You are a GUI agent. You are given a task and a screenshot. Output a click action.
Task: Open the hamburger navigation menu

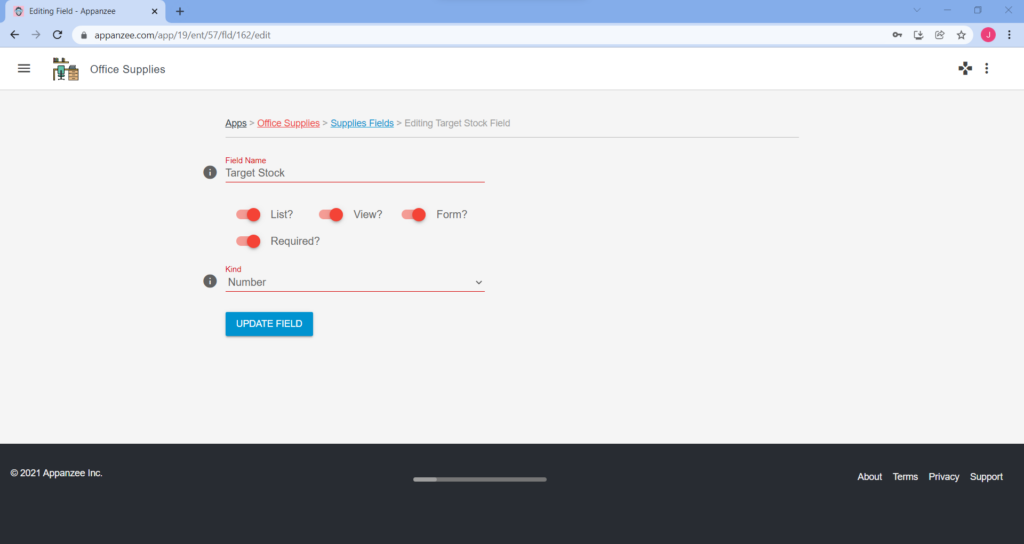[x=24, y=69]
